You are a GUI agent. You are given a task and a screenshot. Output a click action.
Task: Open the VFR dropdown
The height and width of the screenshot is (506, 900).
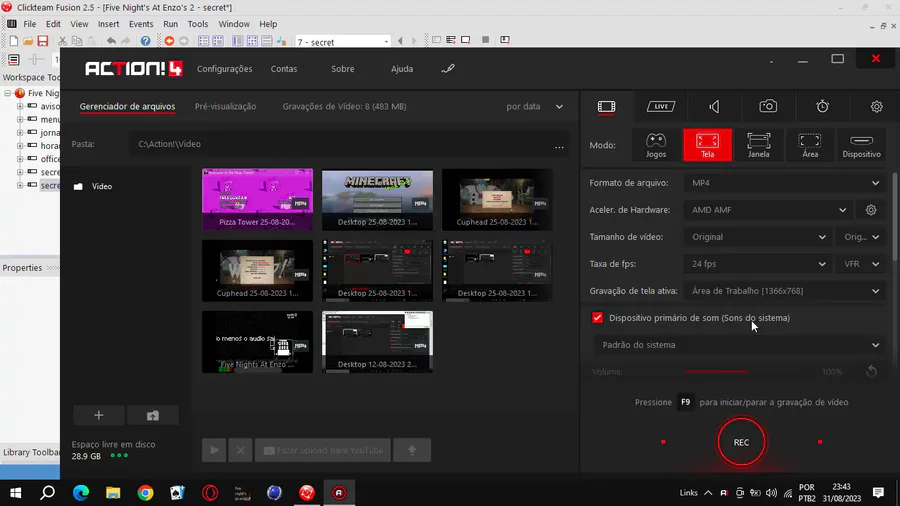[x=861, y=264]
